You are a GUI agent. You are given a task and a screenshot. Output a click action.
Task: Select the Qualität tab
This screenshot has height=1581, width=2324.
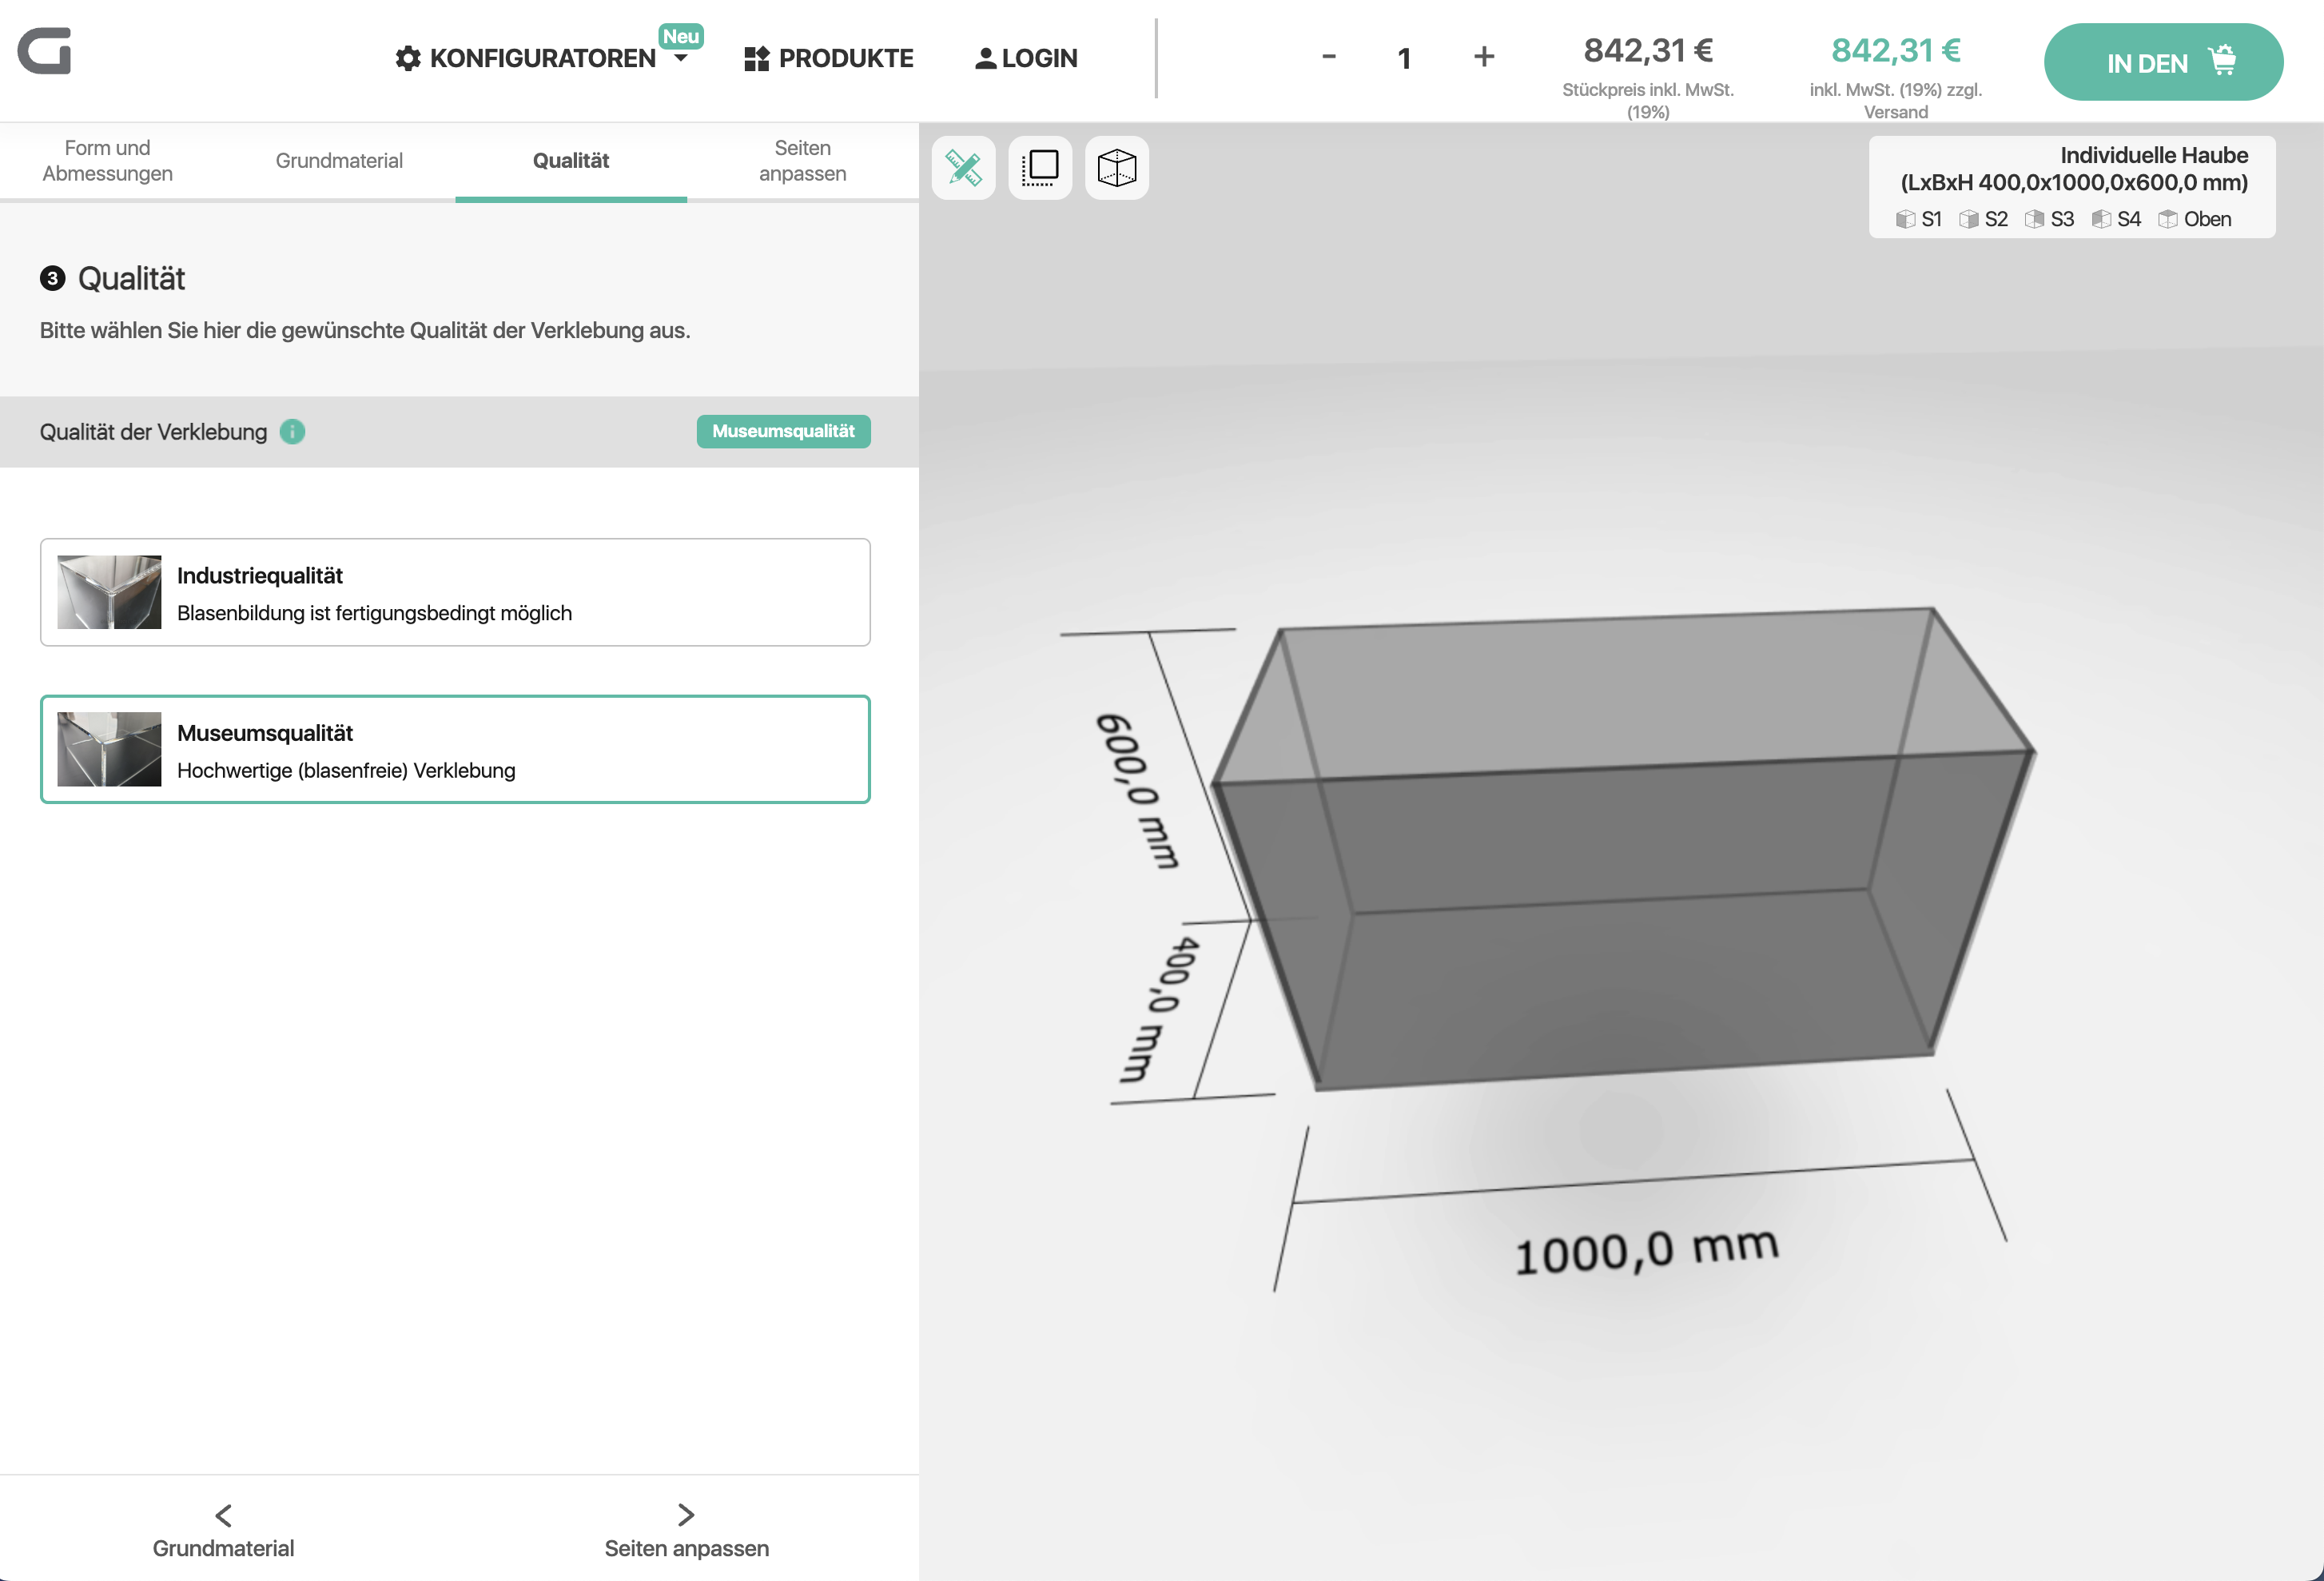click(x=571, y=161)
